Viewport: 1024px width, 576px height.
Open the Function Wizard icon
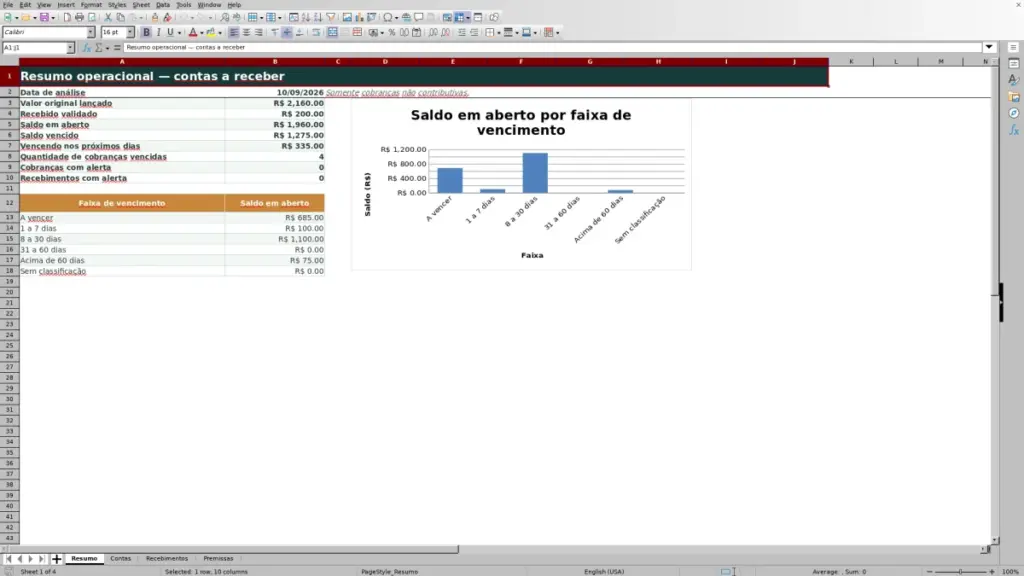point(86,48)
